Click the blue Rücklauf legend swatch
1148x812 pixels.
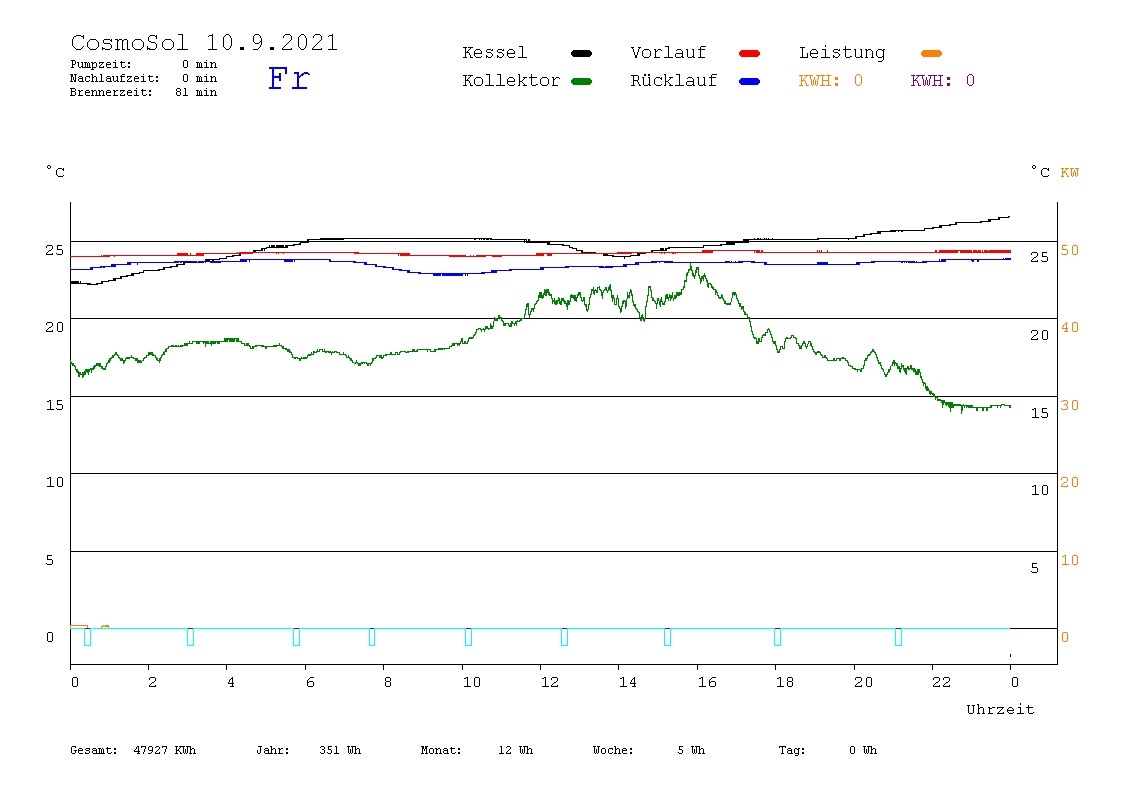point(750,81)
